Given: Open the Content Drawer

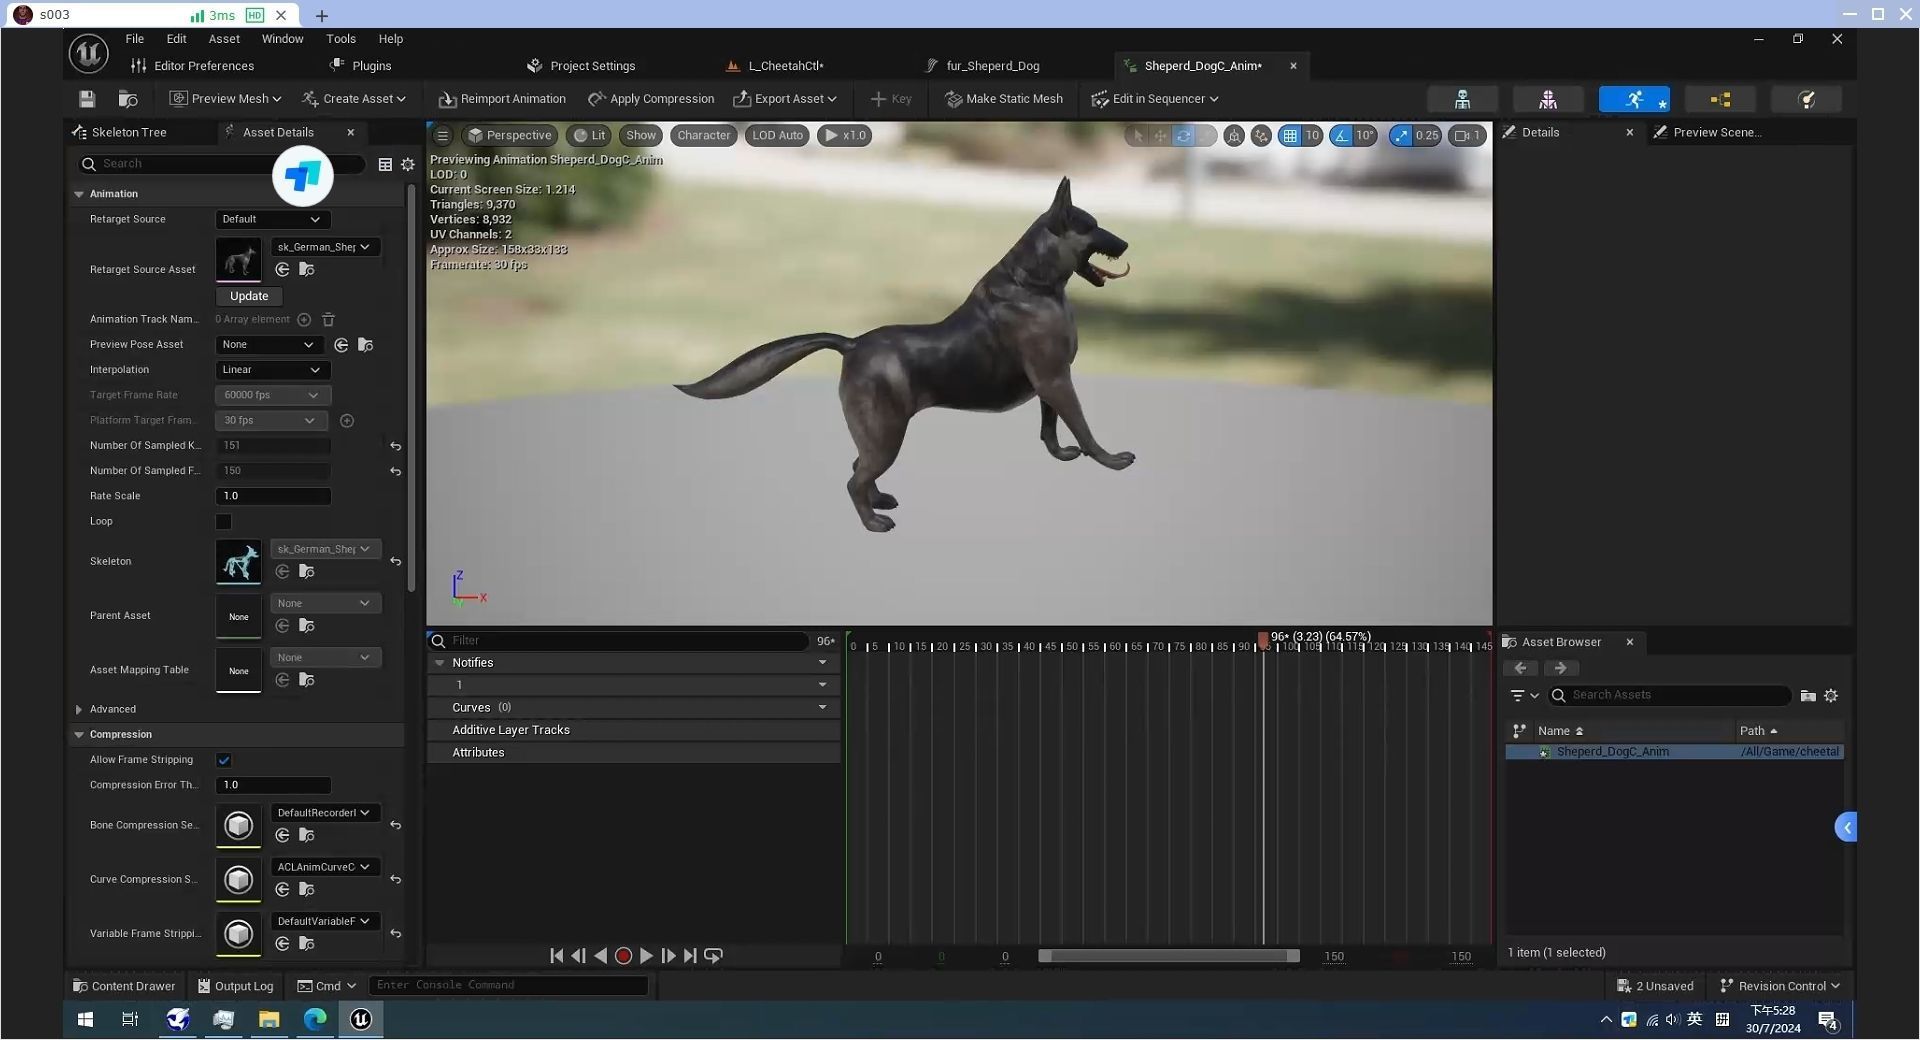Looking at the screenshot, I should tap(124, 987).
